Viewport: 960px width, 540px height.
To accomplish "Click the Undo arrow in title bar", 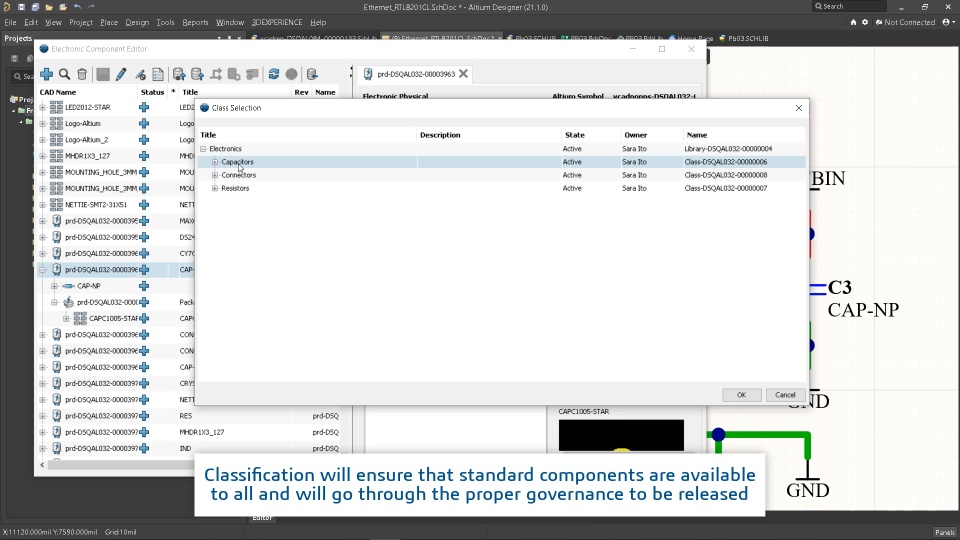I will pos(77,7).
